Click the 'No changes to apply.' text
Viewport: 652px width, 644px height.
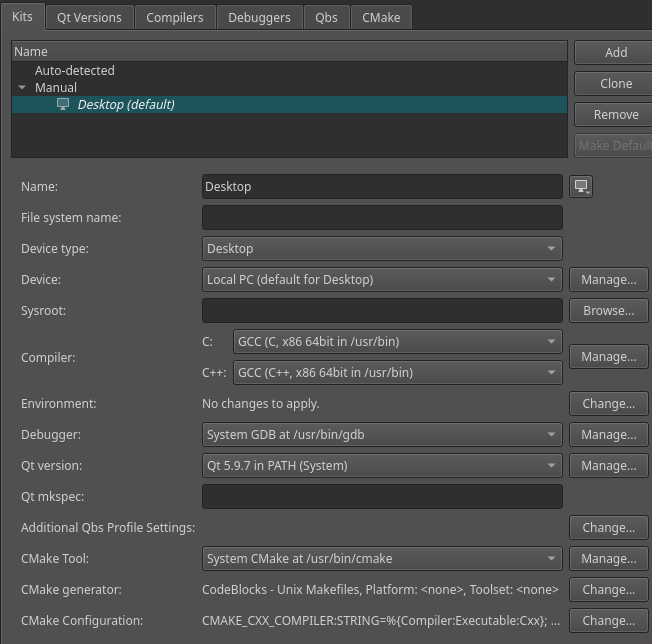[261, 404]
